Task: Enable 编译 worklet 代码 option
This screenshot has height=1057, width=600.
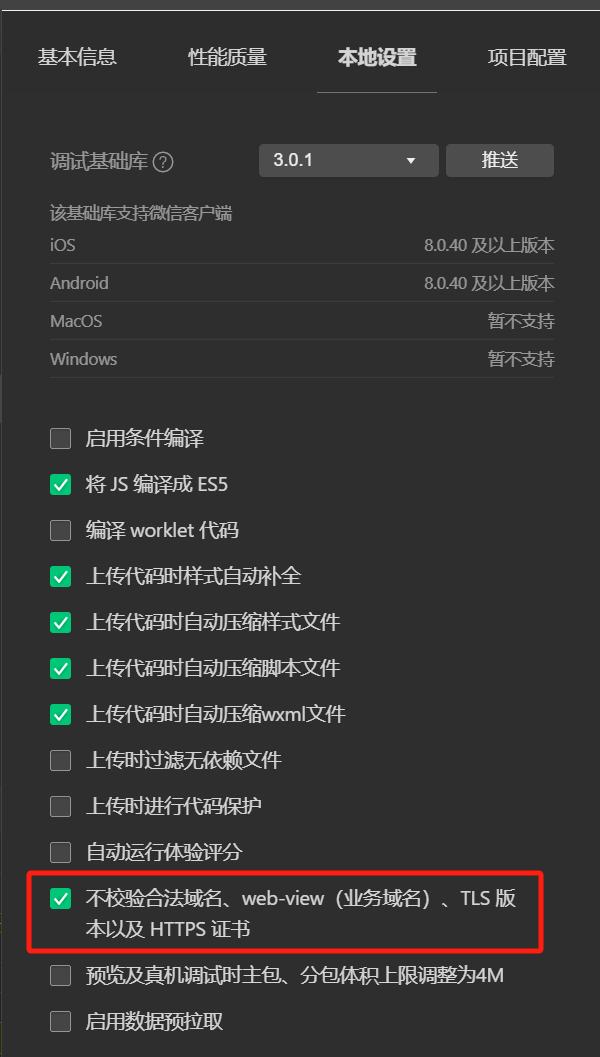Action: (x=61, y=531)
